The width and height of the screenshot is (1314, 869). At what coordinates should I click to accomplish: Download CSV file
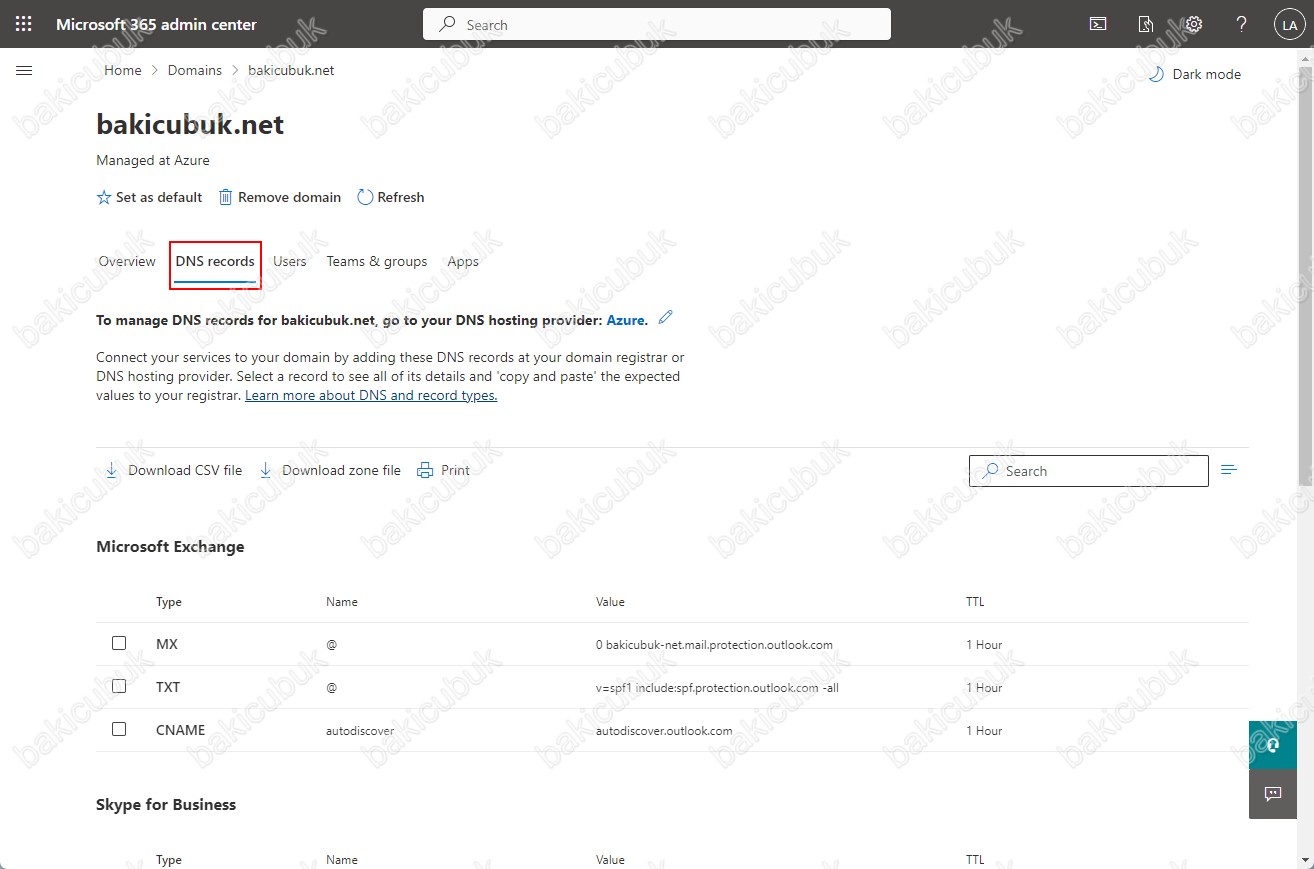pos(174,470)
